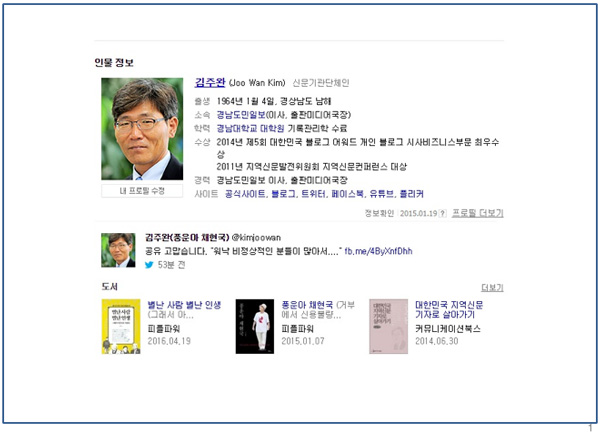Image resolution: width=600 pixels, height=437 pixels.
Task: Open the large profile photo of 김주완
Action: point(142,129)
